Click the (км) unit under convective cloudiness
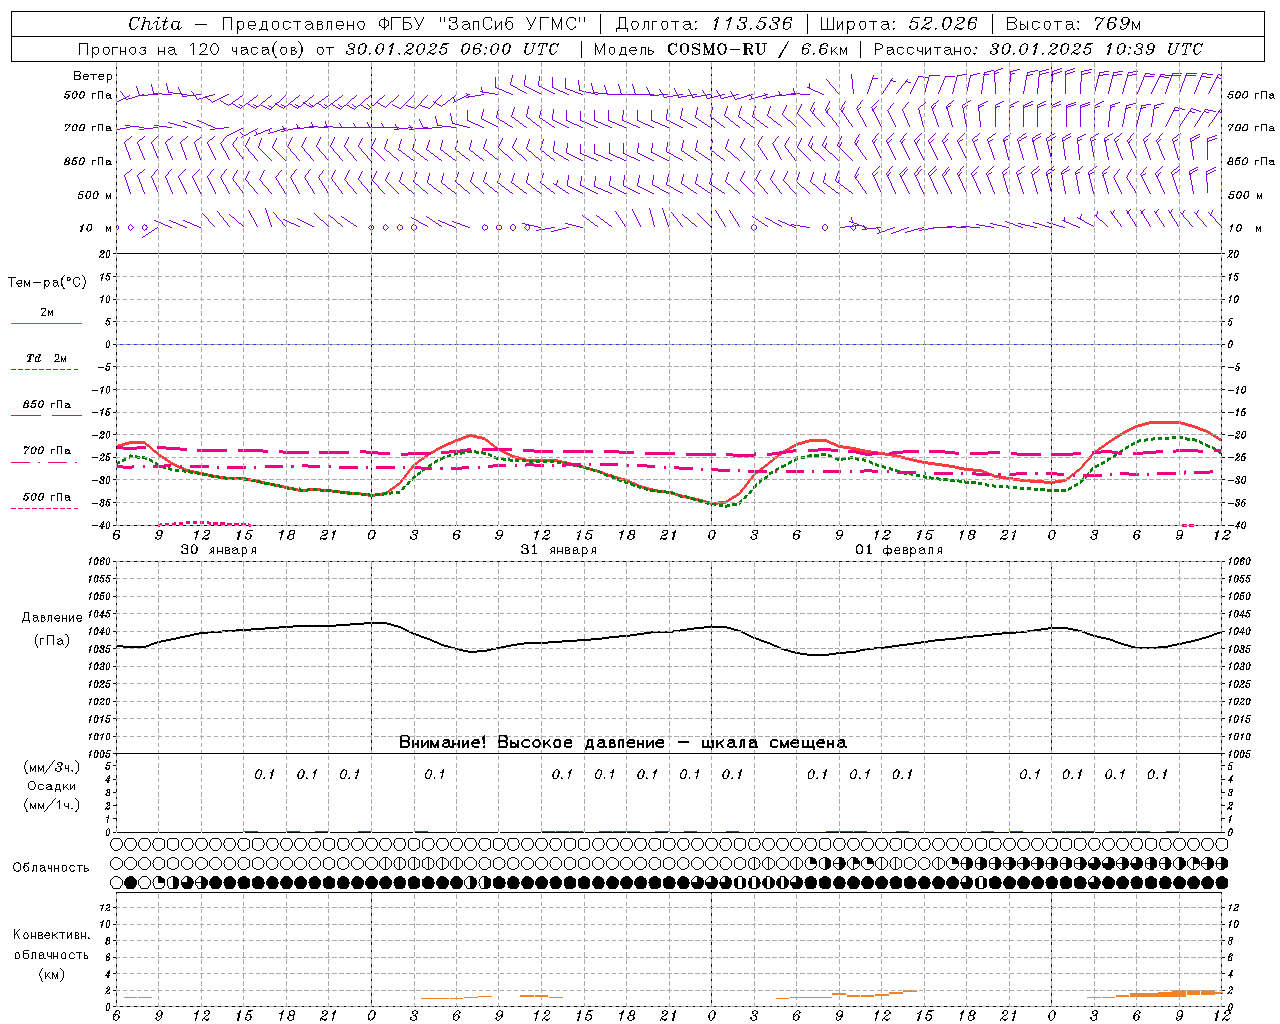Screen dimensions: 1280x1024 [51, 974]
